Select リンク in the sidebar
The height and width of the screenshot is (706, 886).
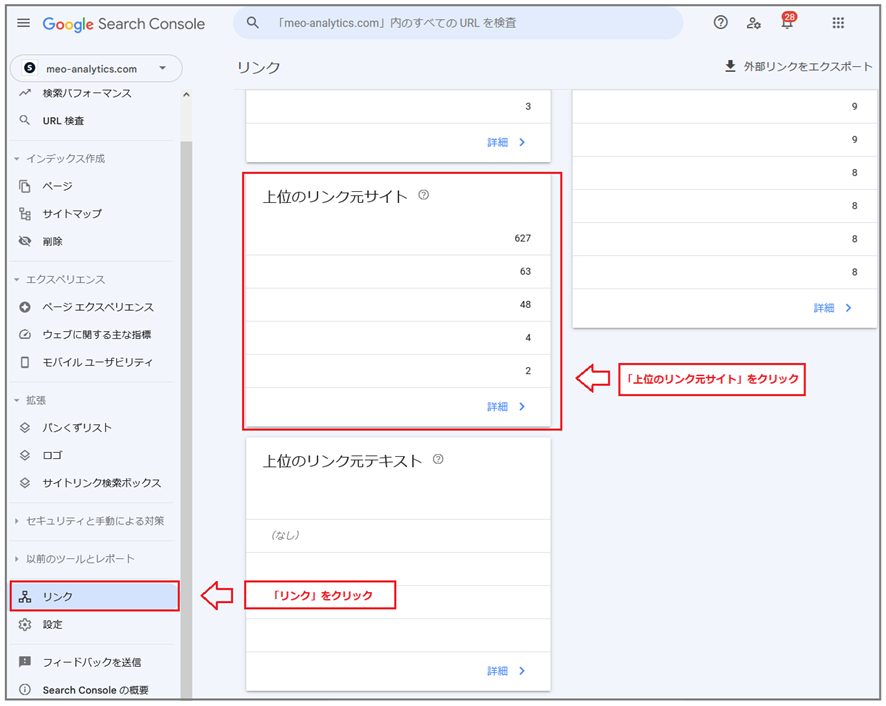click(x=94, y=596)
